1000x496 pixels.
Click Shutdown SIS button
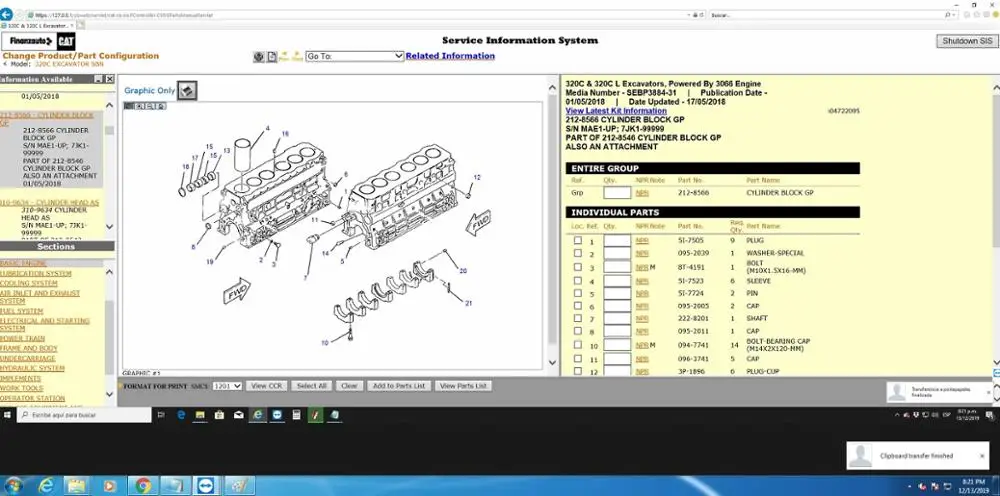(x=967, y=41)
